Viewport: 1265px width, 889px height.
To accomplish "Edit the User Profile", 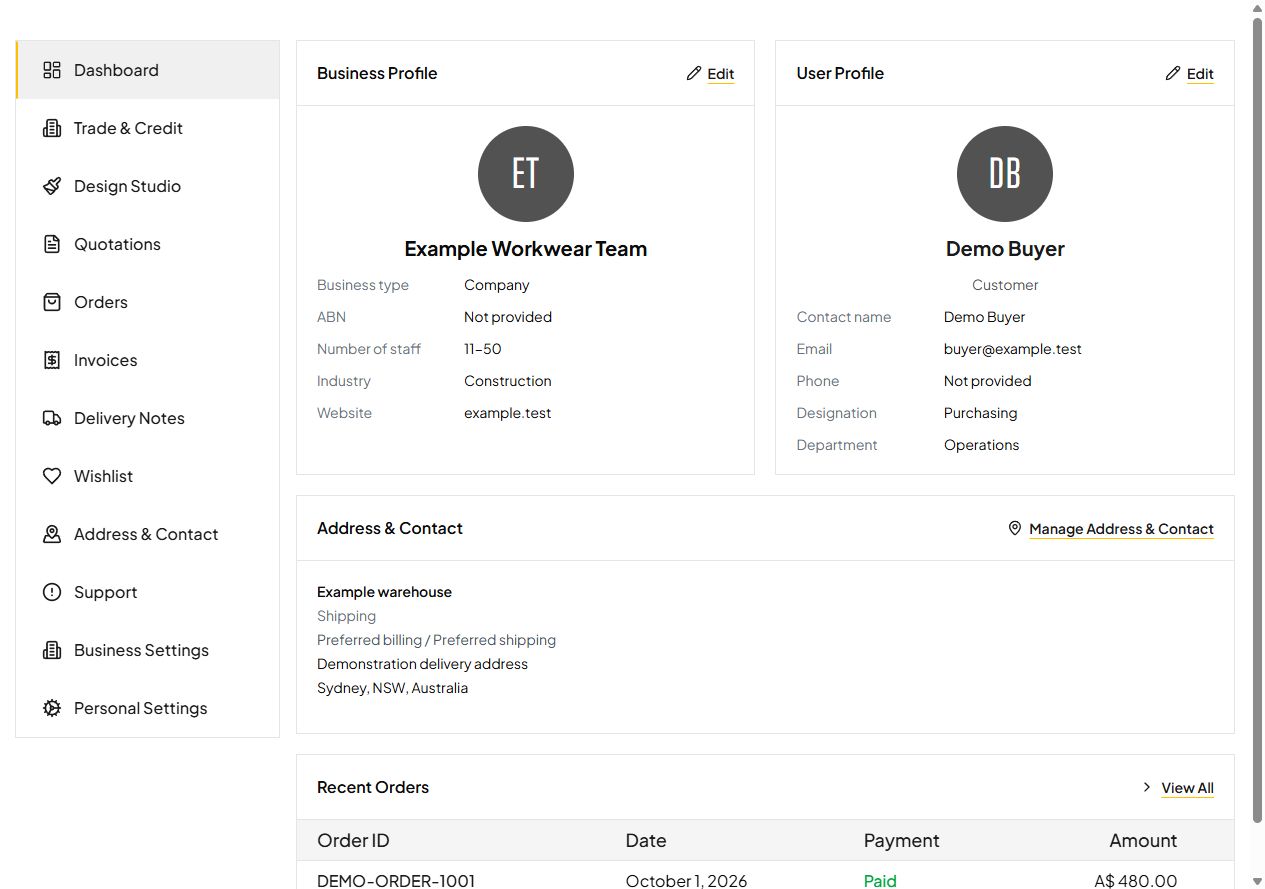I will [1200, 74].
